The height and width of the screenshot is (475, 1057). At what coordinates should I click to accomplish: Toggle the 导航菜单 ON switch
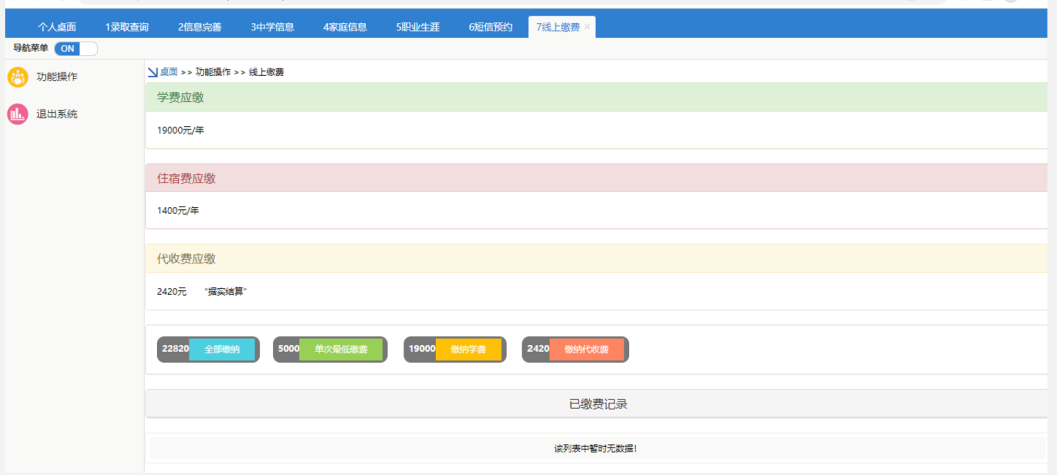[x=76, y=48]
